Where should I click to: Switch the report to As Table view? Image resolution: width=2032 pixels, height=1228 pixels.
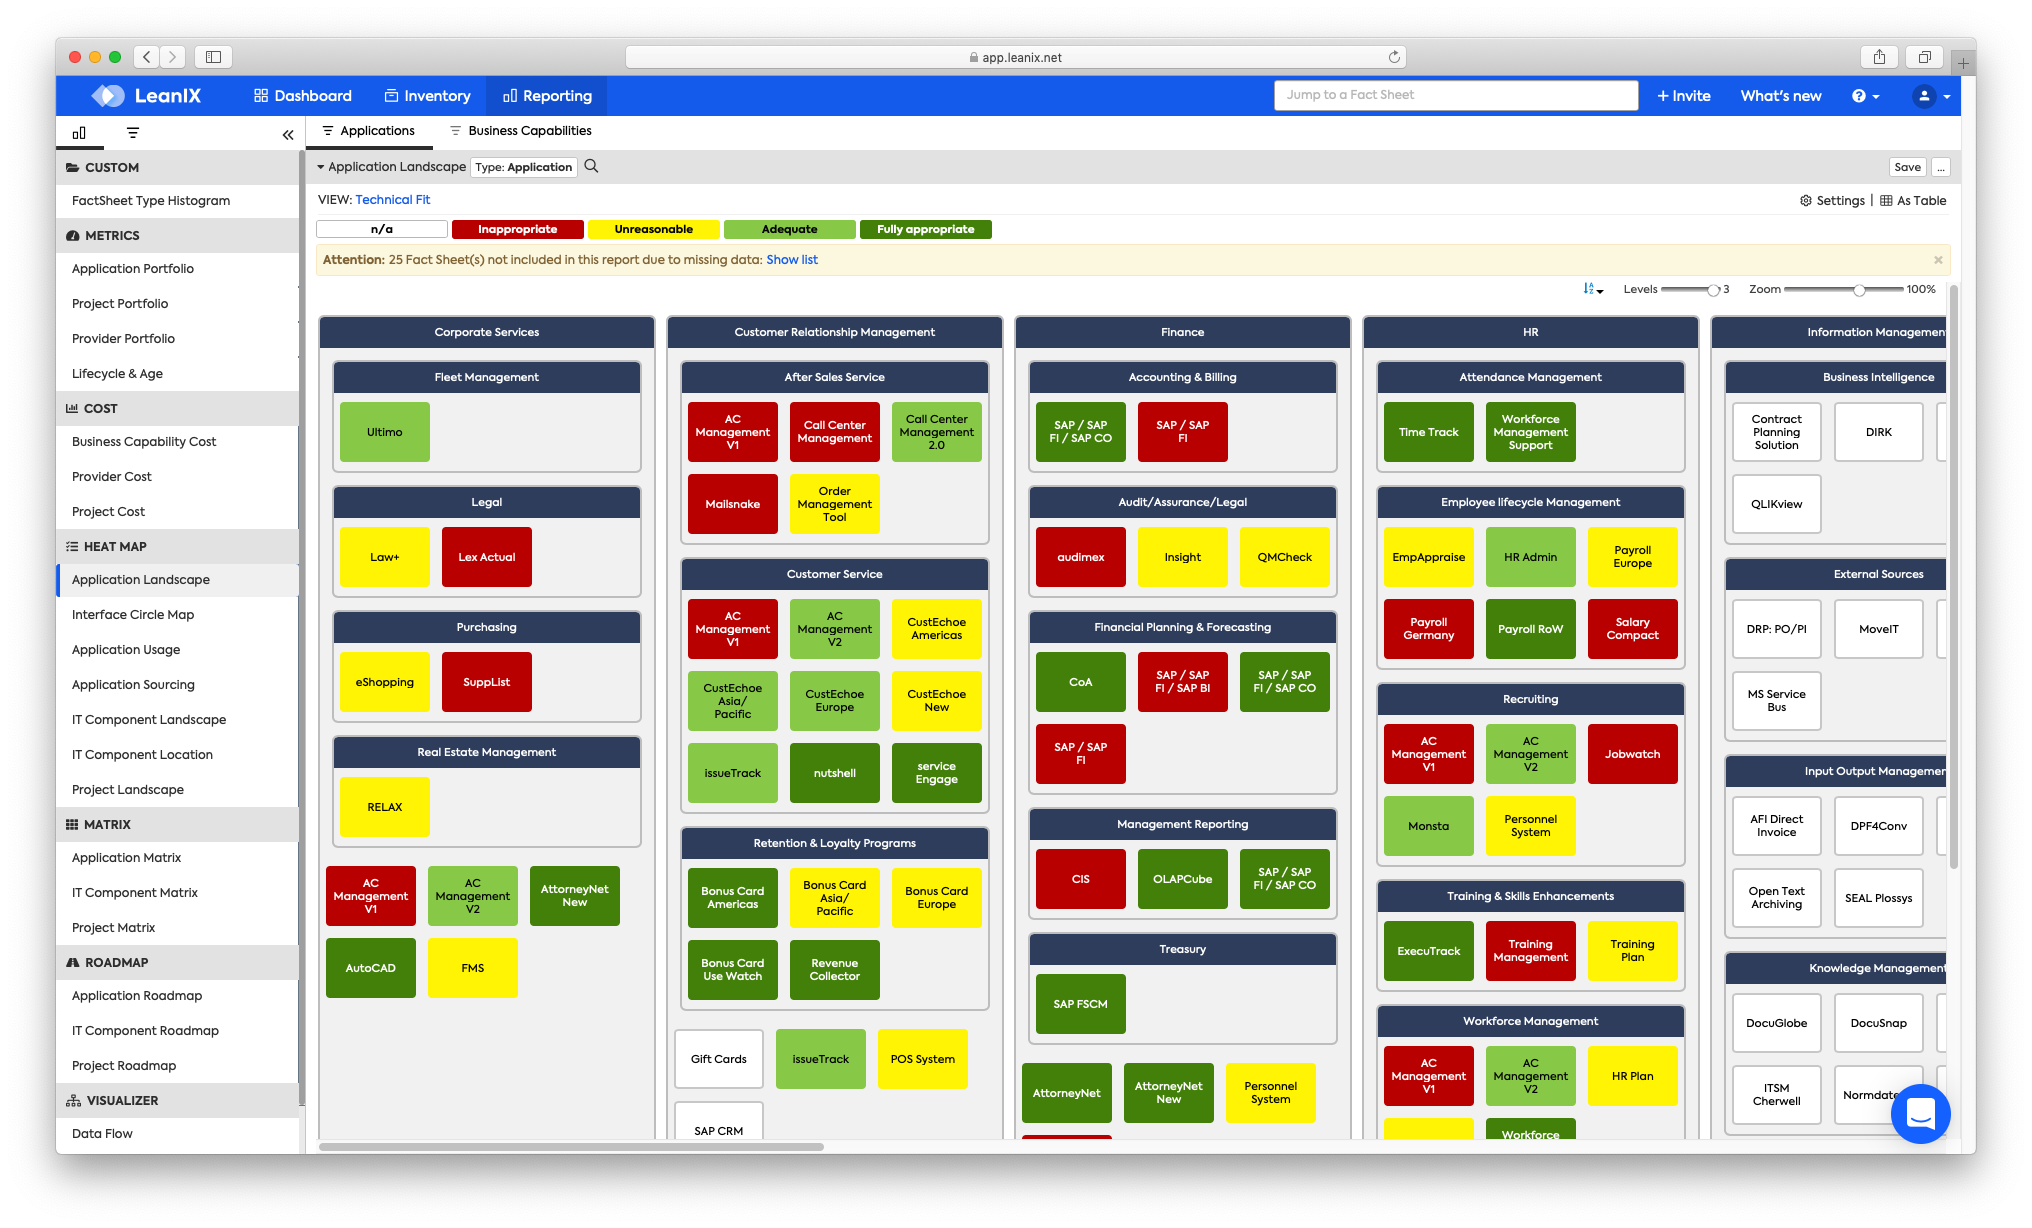tap(1914, 200)
